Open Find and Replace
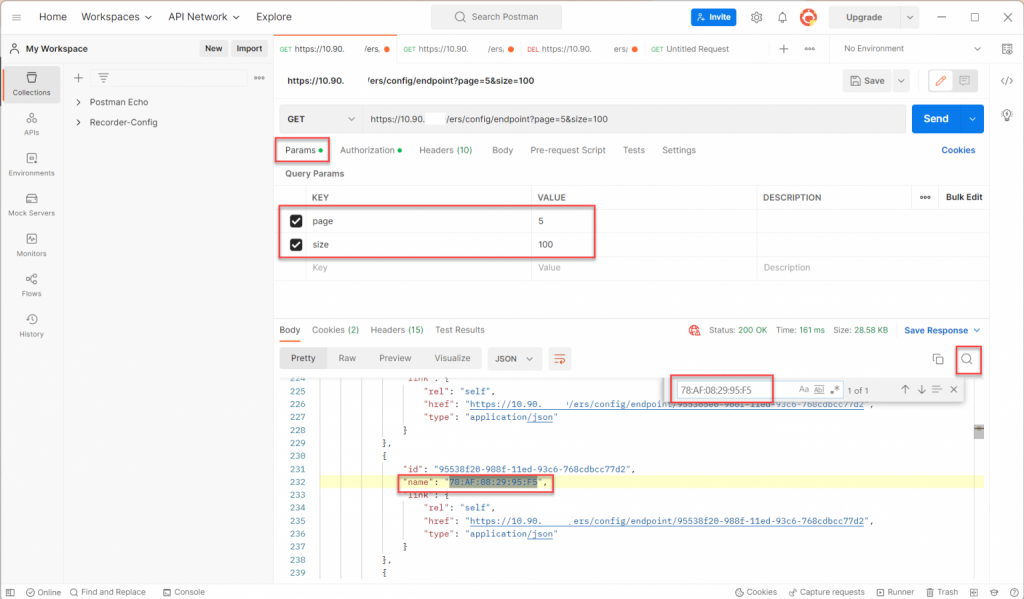 109,591
